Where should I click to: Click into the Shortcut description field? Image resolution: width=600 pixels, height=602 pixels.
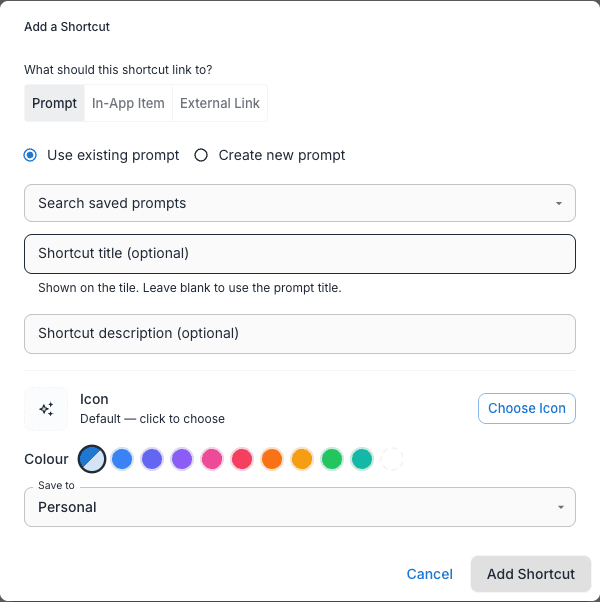click(300, 334)
